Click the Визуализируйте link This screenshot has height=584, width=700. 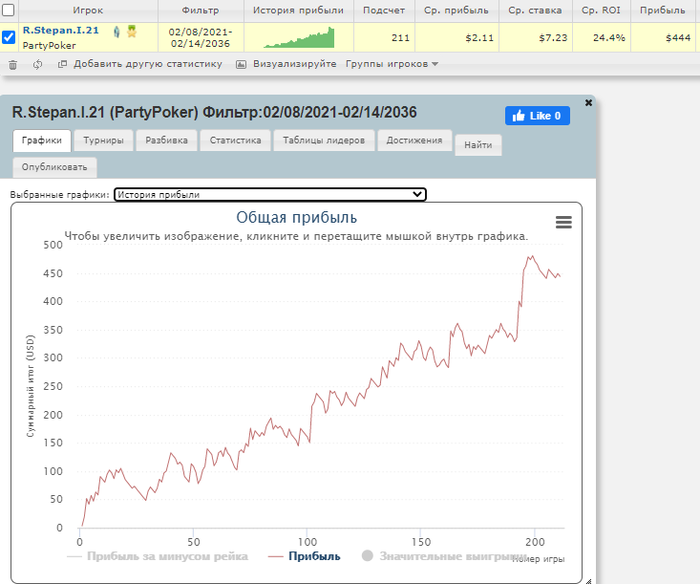pos(295,64)
